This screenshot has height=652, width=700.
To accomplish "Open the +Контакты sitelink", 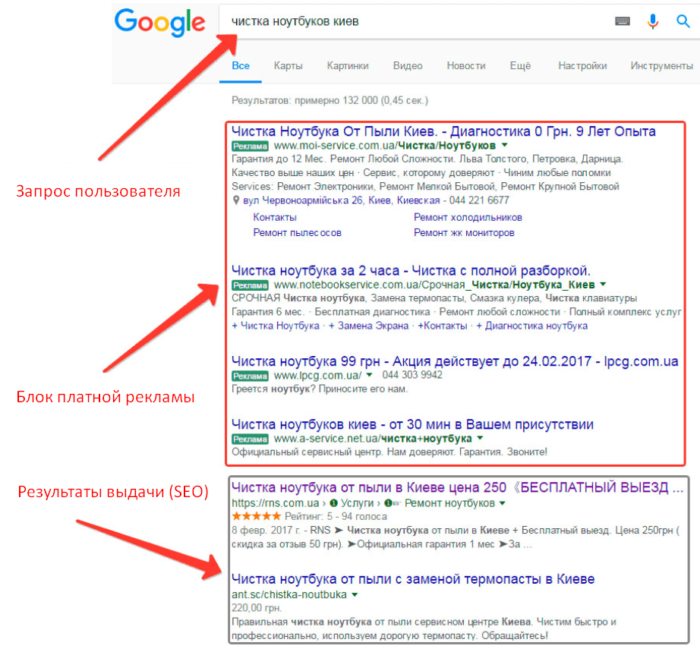I will point(442,326).
